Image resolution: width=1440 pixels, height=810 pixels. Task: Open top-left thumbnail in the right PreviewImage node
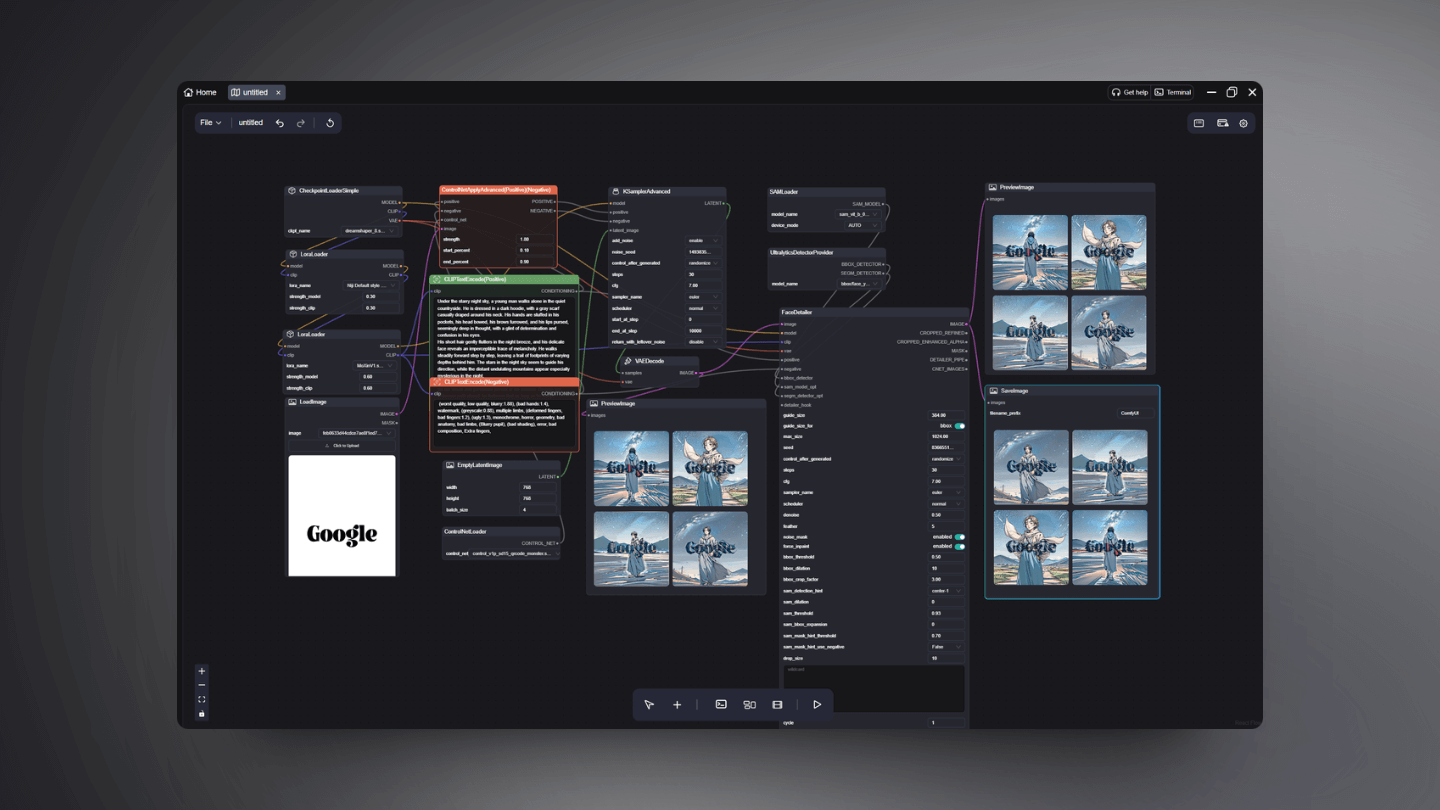(1030, 253)
